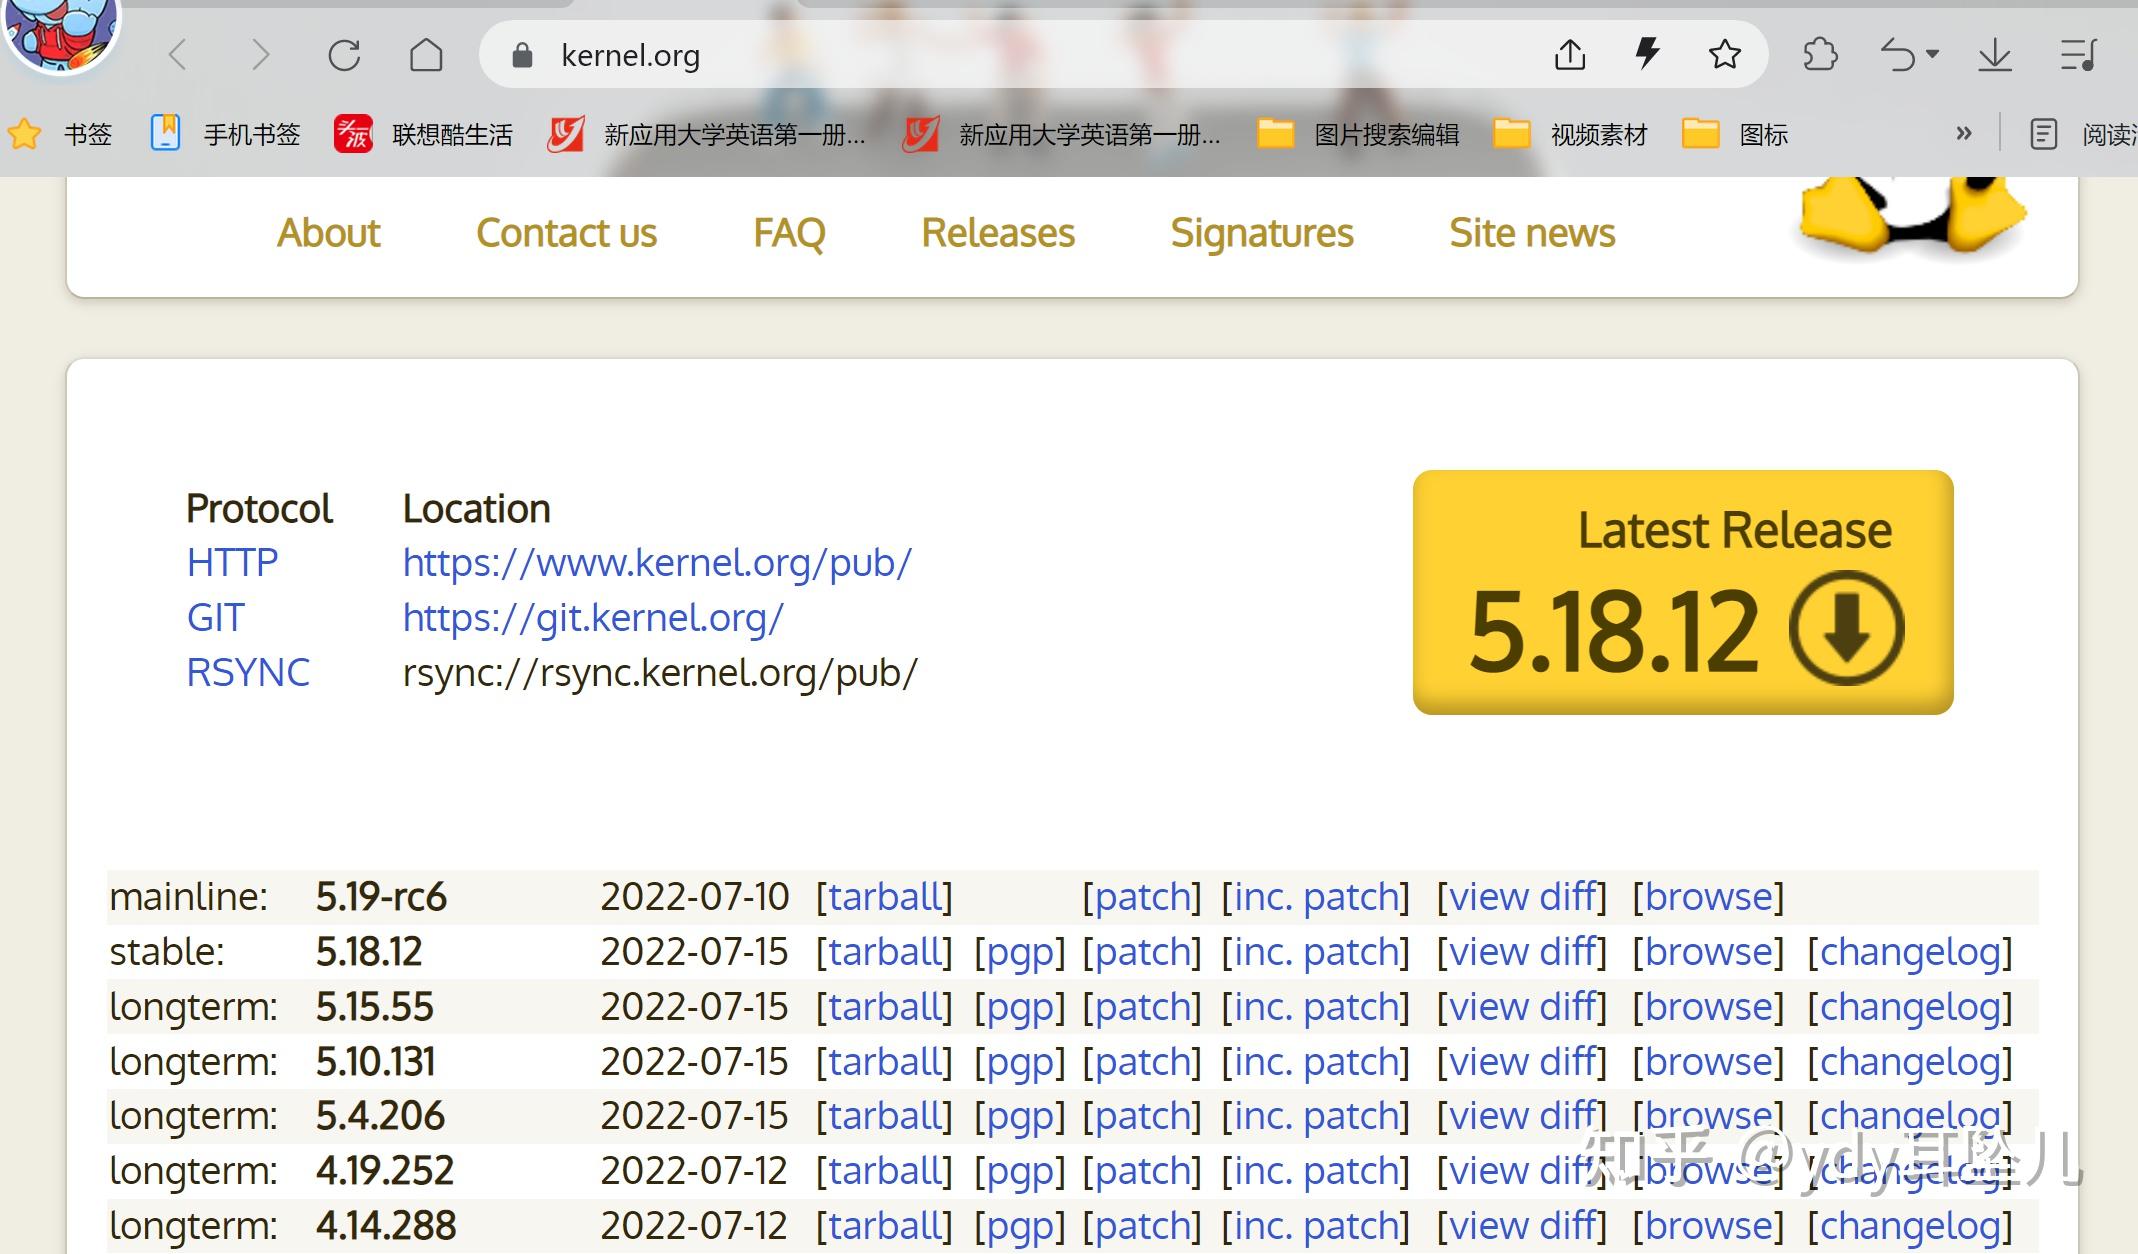Screen dimensions: 2138x1254
Task: Open changelog for longterm 5.10.131
Action: tap(1910, 1062)
